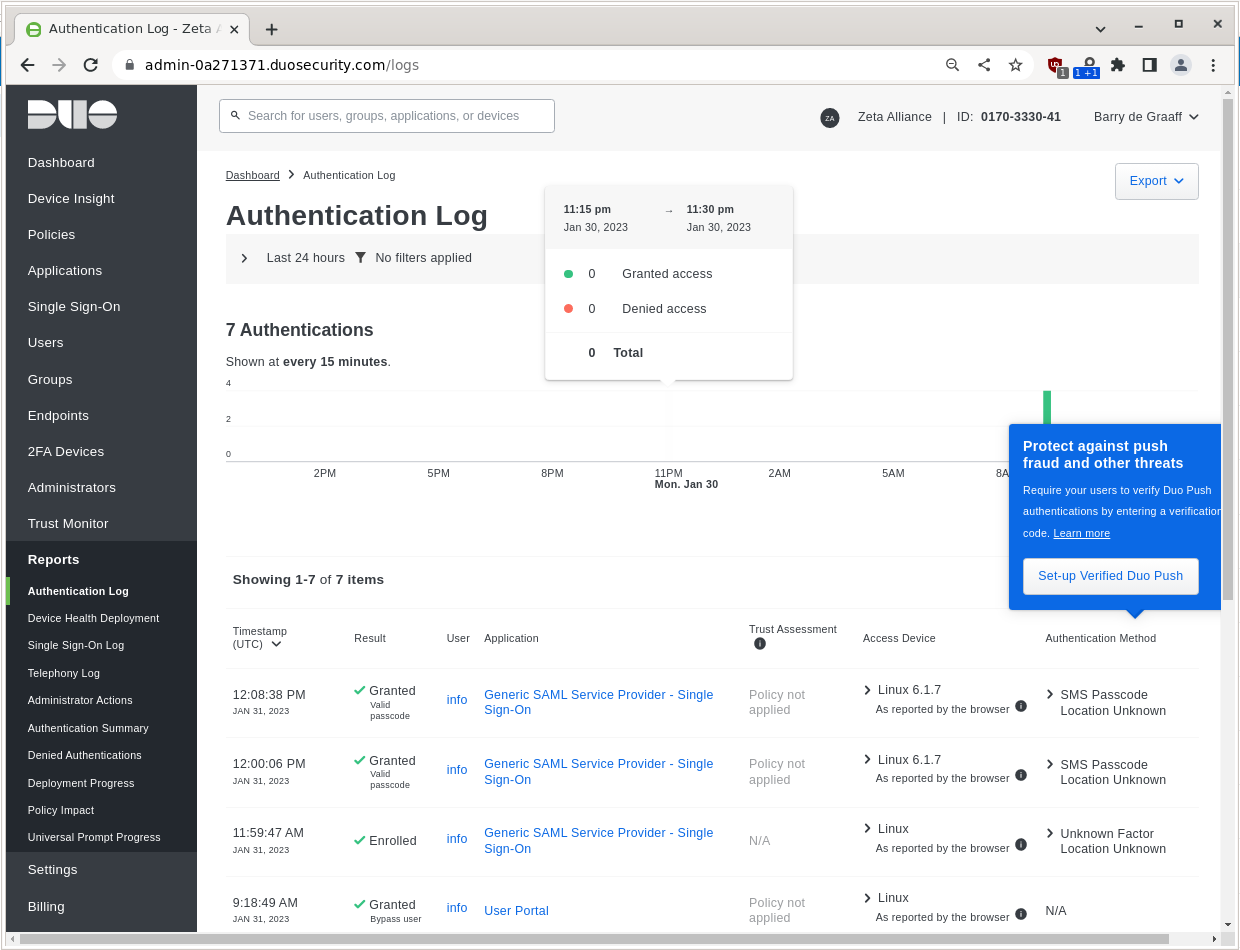This screenshot has height=950, width=1240.
Task: Click Learn more link in promo
Action: tap(1081, 533)
